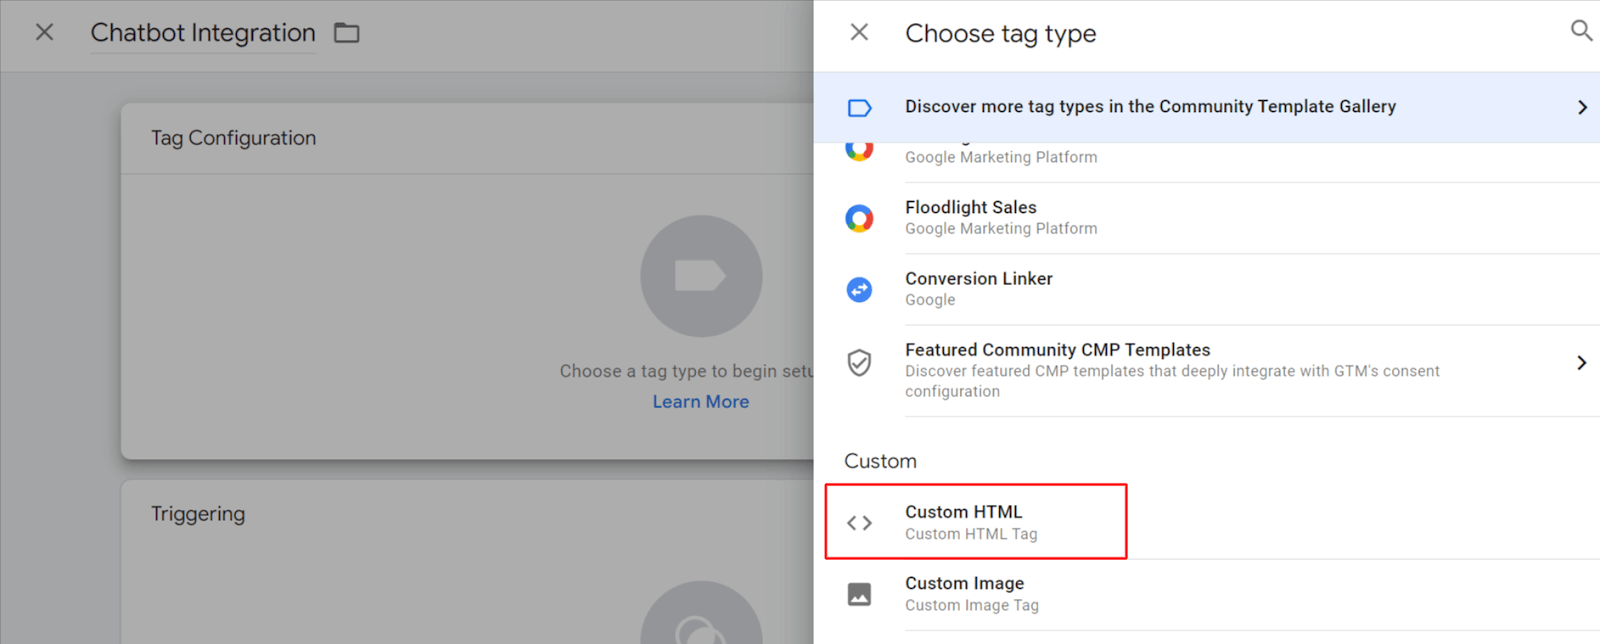
Task: Click the trigger placeholder icon in Triggering
Action: [x=701, y=612]
